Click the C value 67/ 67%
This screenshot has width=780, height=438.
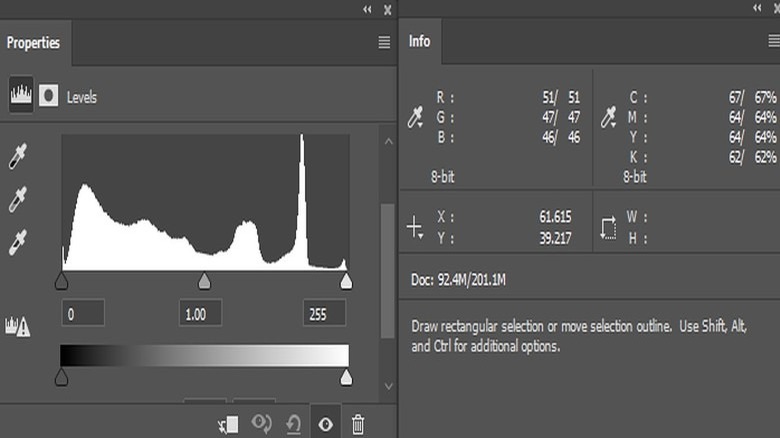[753, 97]
